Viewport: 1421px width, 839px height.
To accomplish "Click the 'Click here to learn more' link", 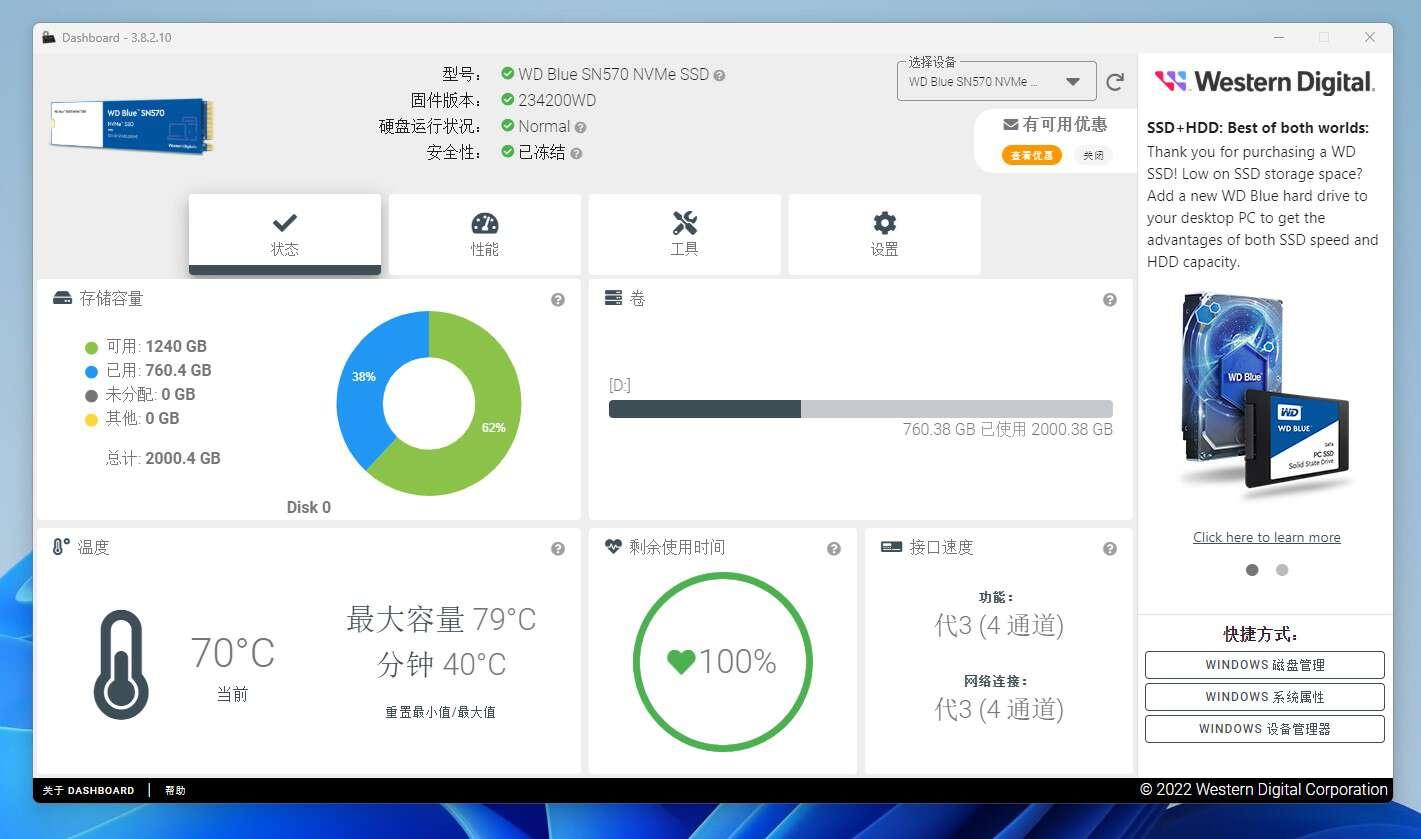I will [x=1267, y=537].
